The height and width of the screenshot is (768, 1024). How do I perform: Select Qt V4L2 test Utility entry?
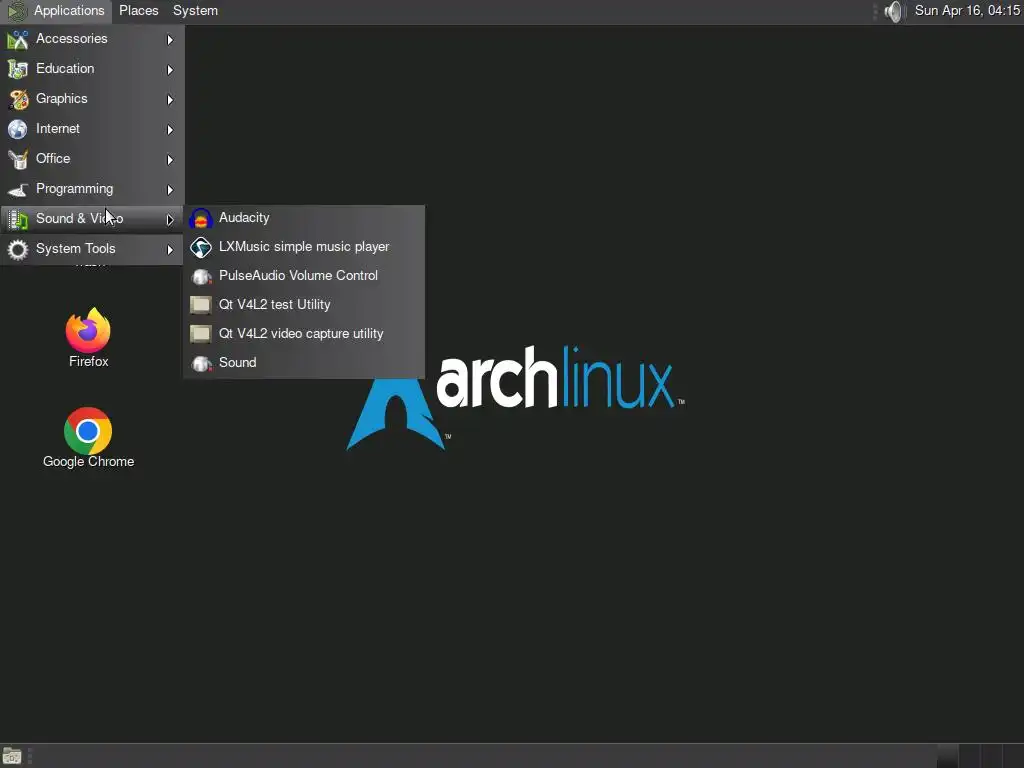click(x=304, y=305)
